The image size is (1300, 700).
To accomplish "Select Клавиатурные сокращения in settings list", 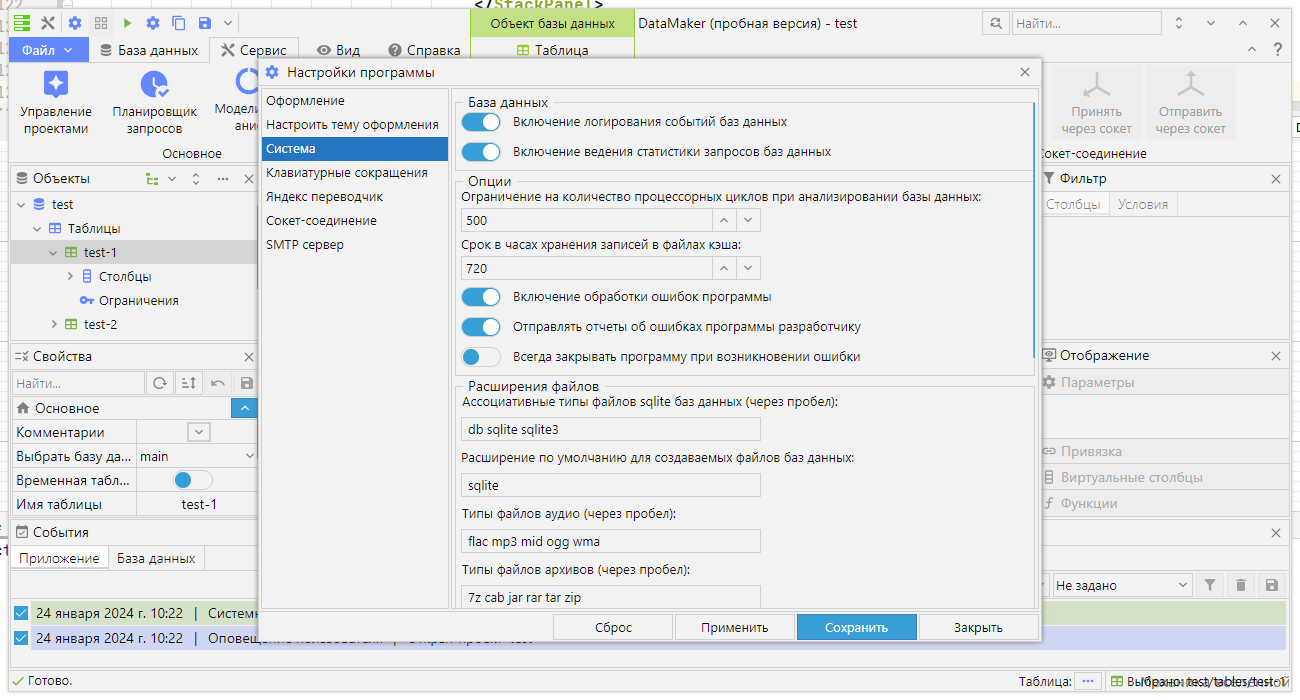I will 355,173.
